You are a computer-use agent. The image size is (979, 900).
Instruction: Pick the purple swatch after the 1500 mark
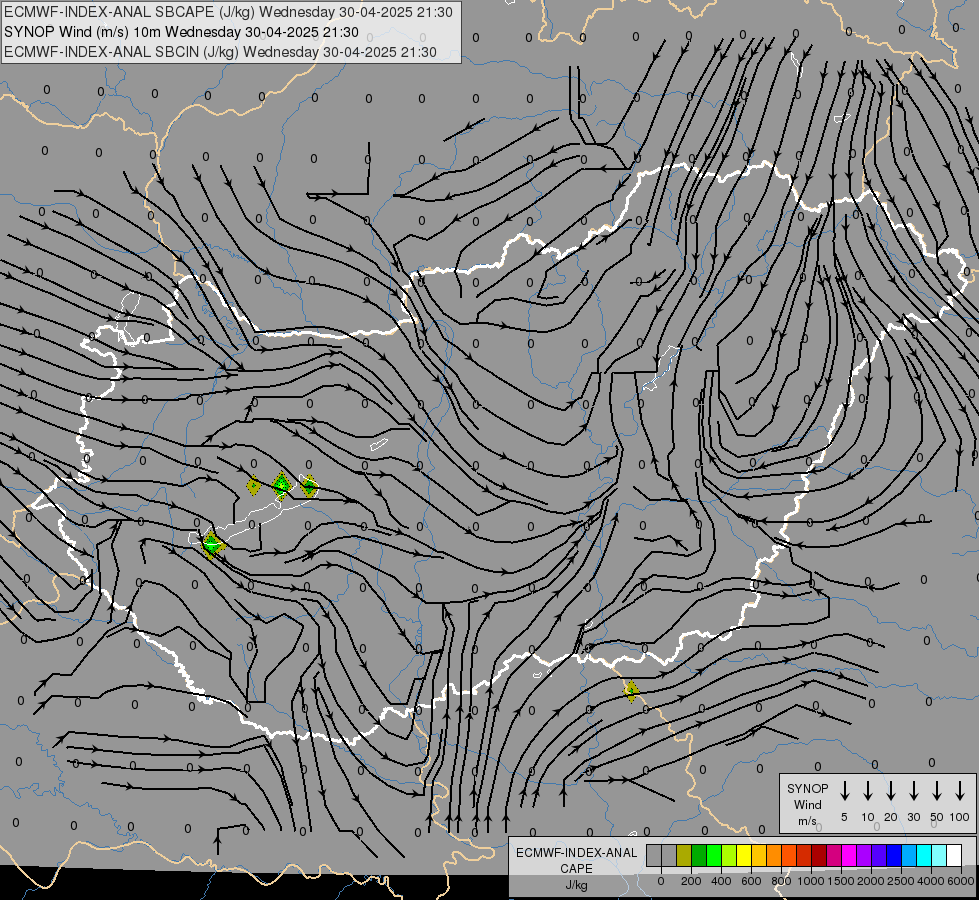(863, 855)
